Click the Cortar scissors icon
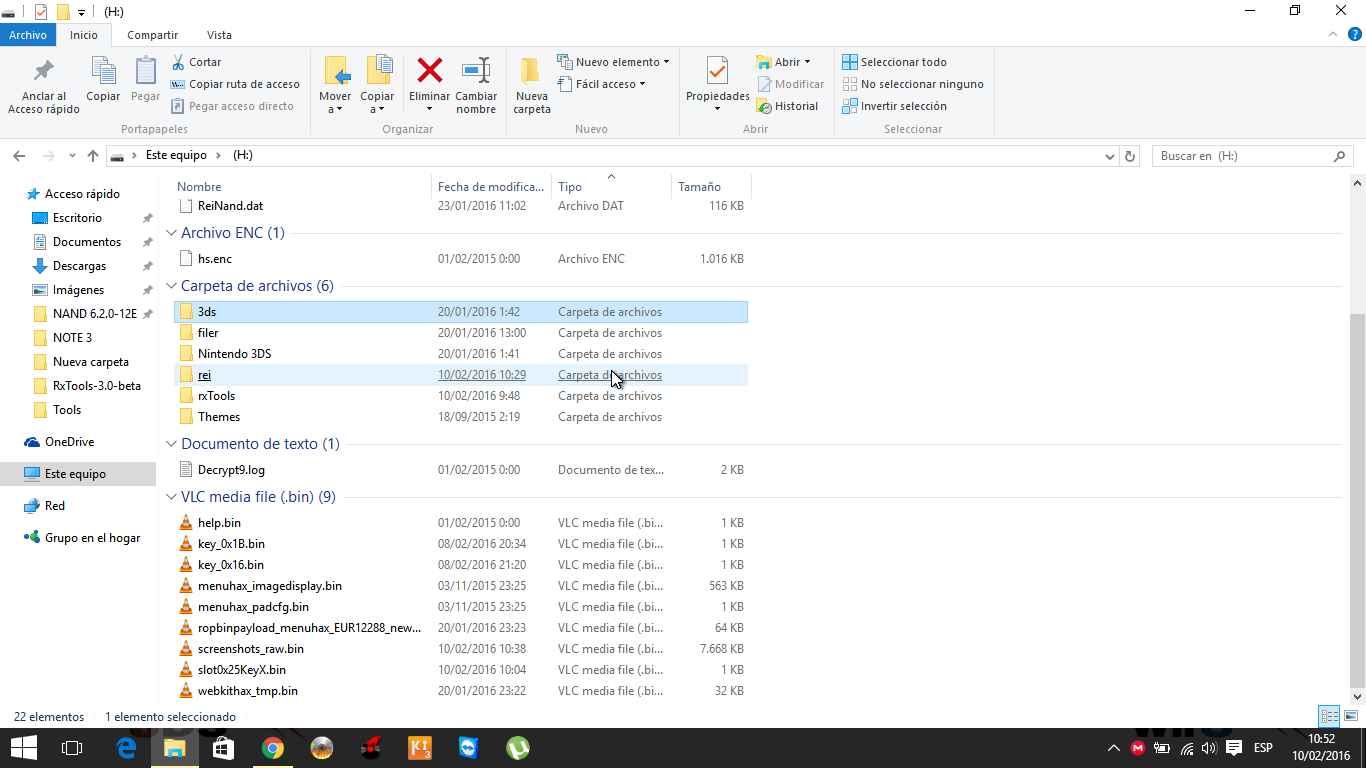 point(179,62)
